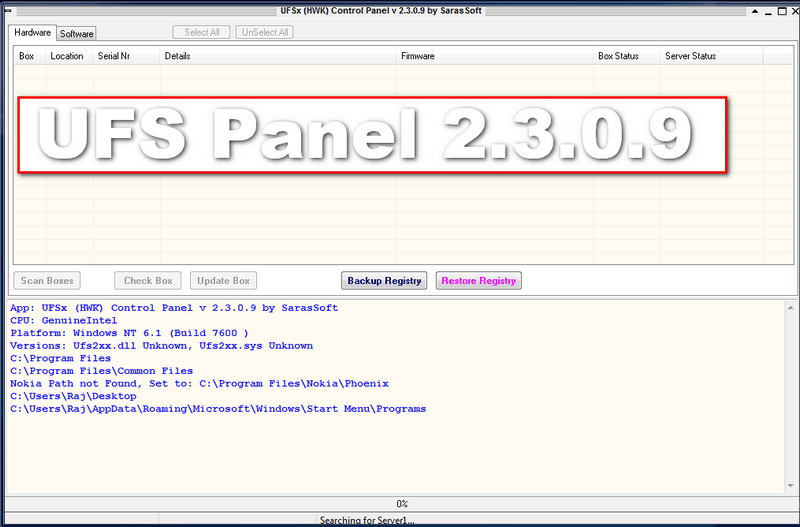Viewport: 800px width, 527px height.
Task: Maximize the UFSx Control Panel window
Action: click(x=782, y=11)
